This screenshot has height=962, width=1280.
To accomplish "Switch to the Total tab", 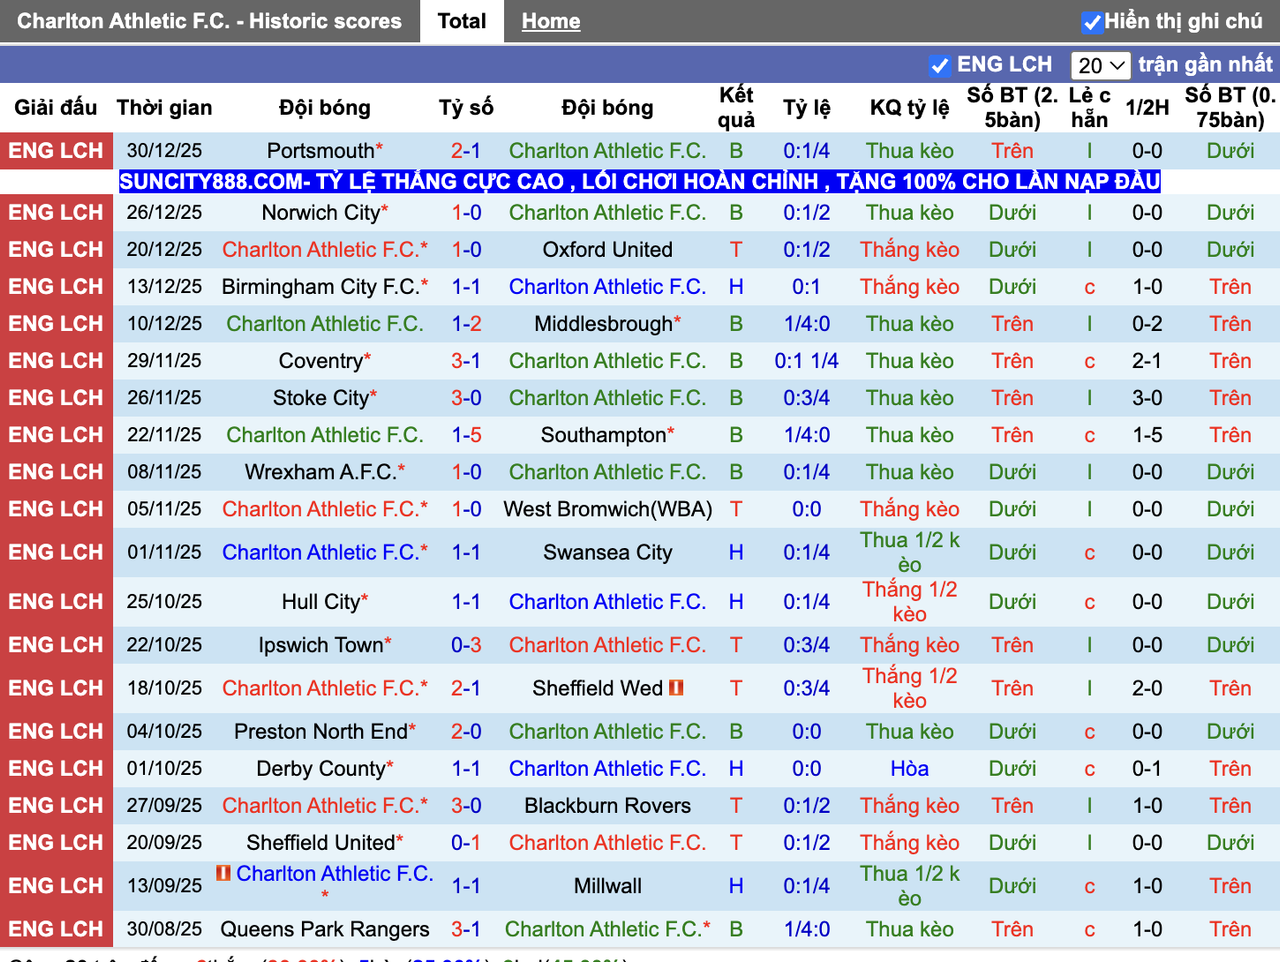I will pyautogui.click(x=462, y=21).
